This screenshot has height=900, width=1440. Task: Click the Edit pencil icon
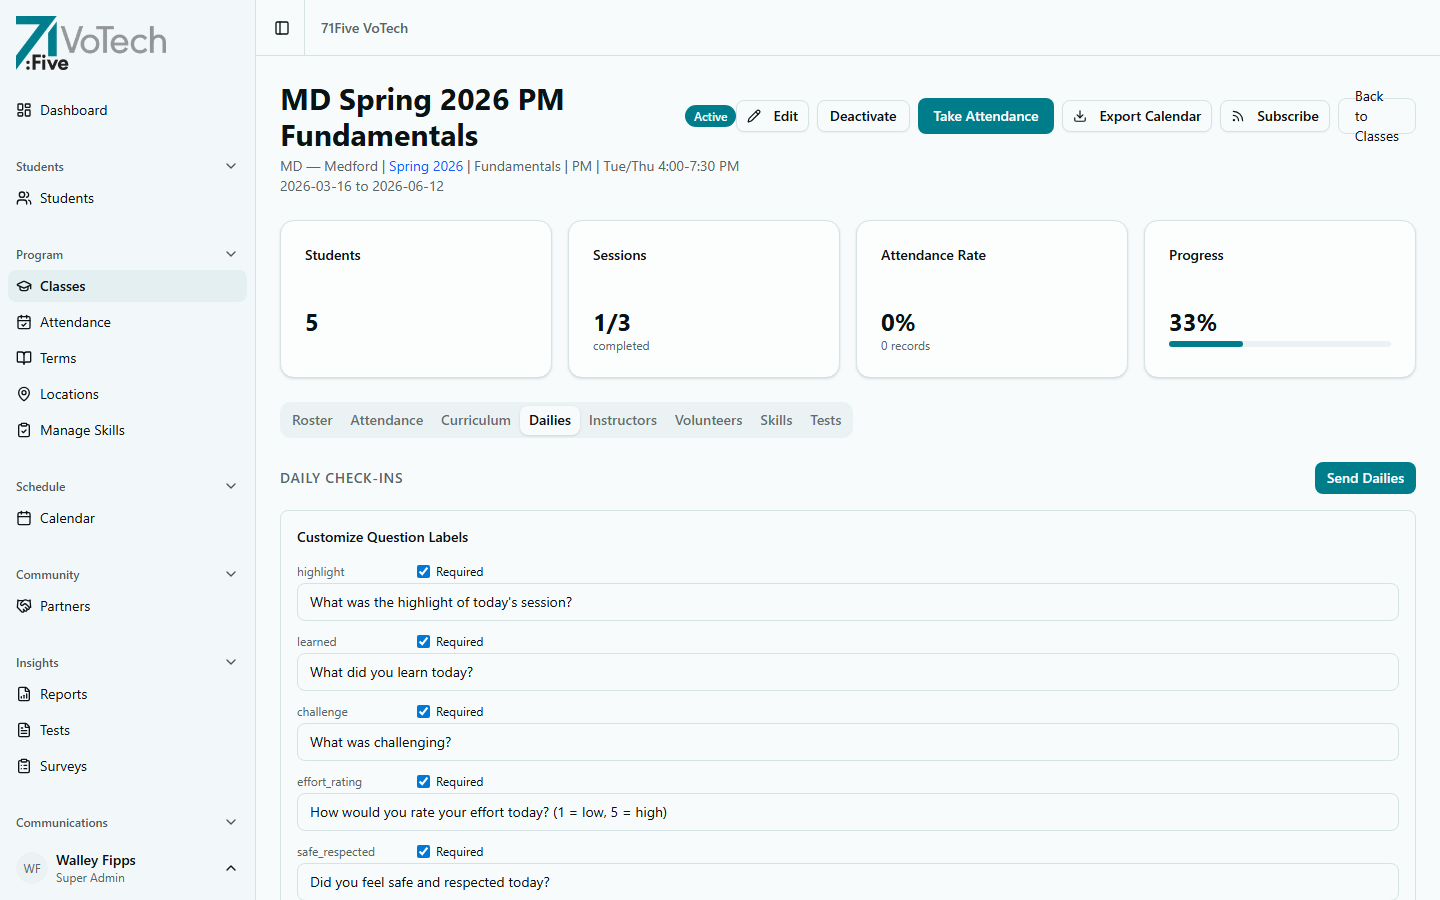755,116
